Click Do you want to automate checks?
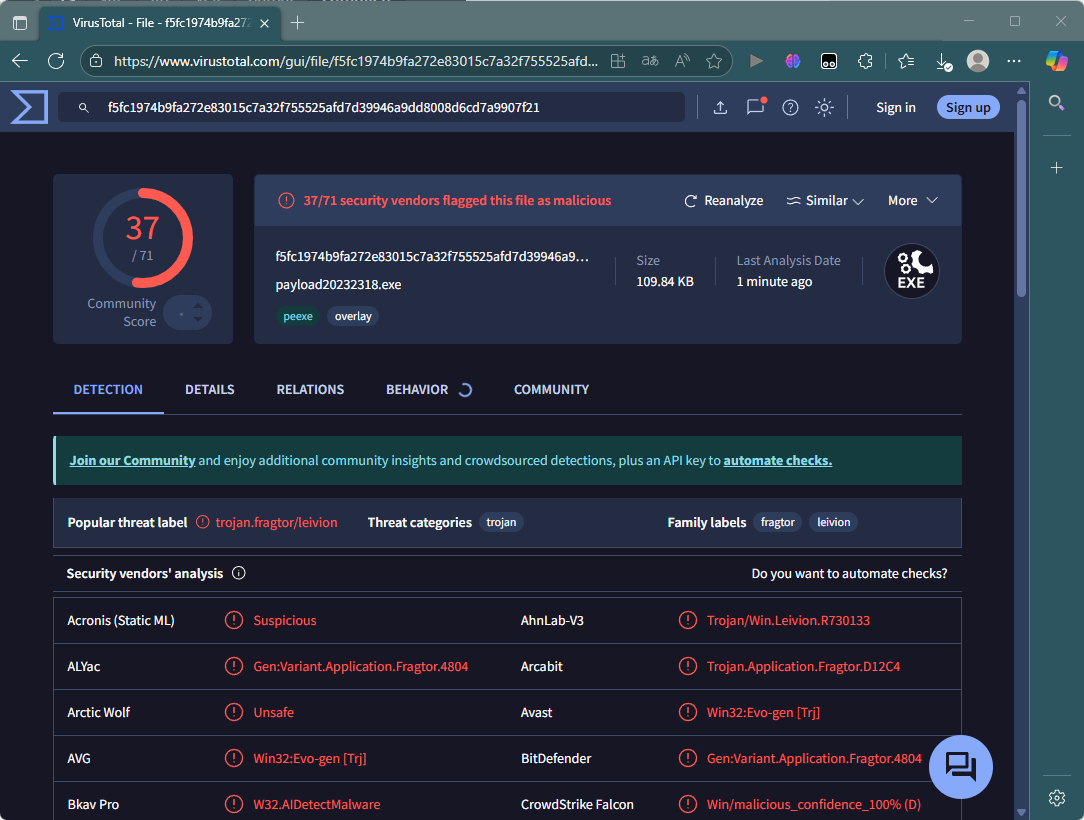Viewport: 1084px width, 820px height. coord(849,573)
